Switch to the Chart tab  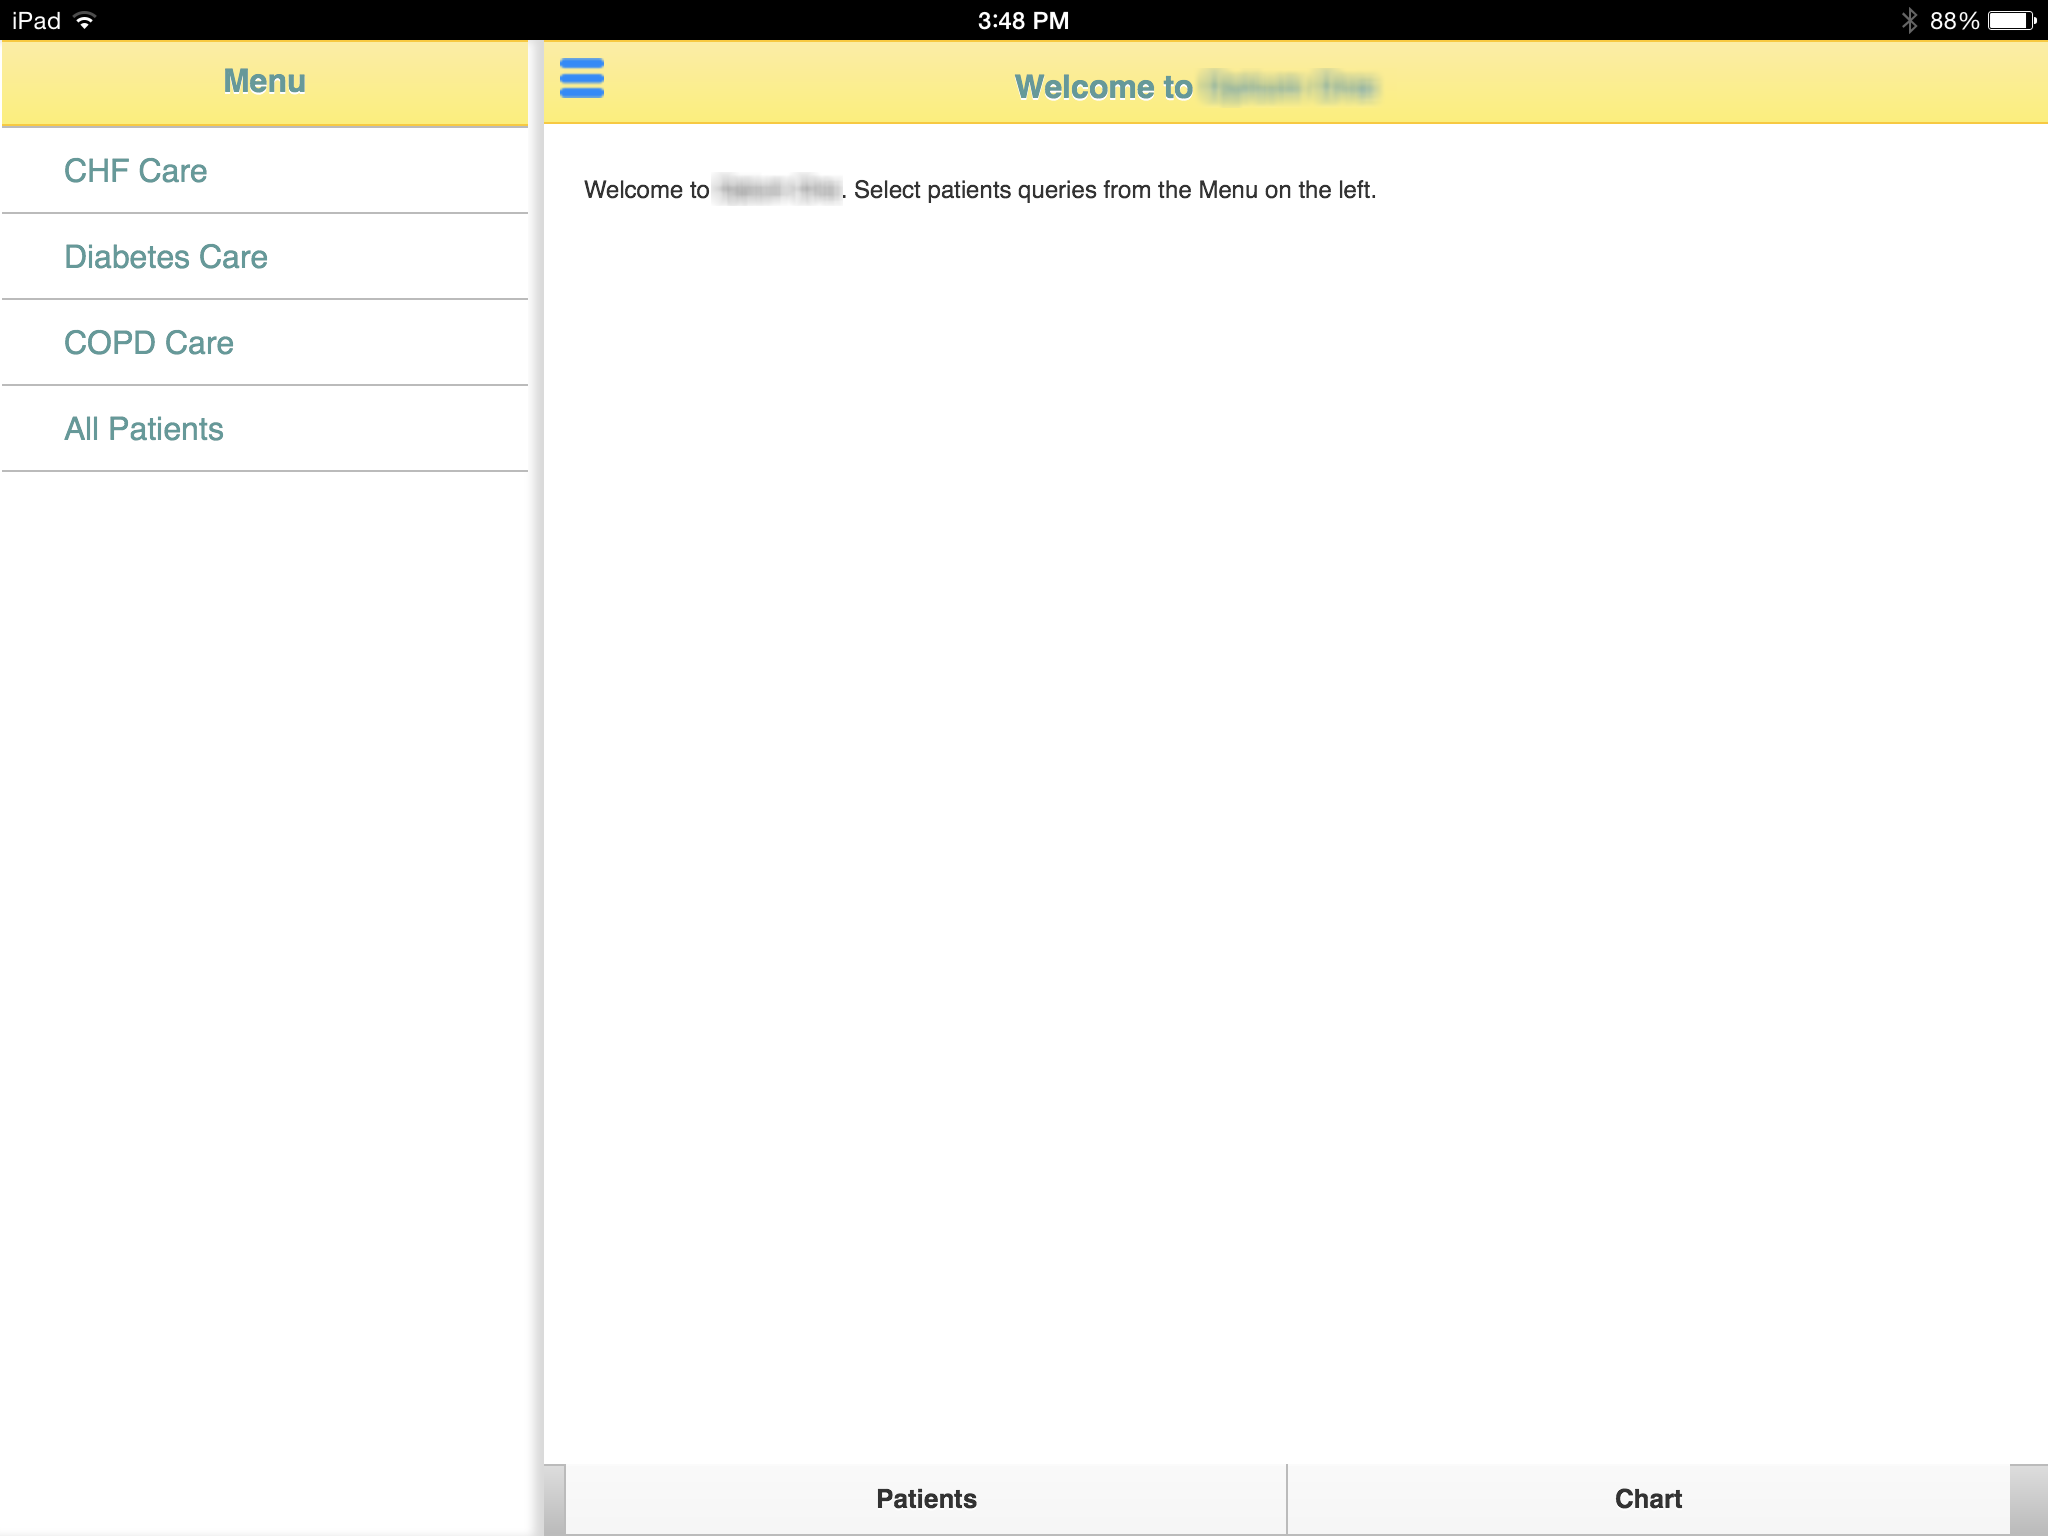1648,1498
